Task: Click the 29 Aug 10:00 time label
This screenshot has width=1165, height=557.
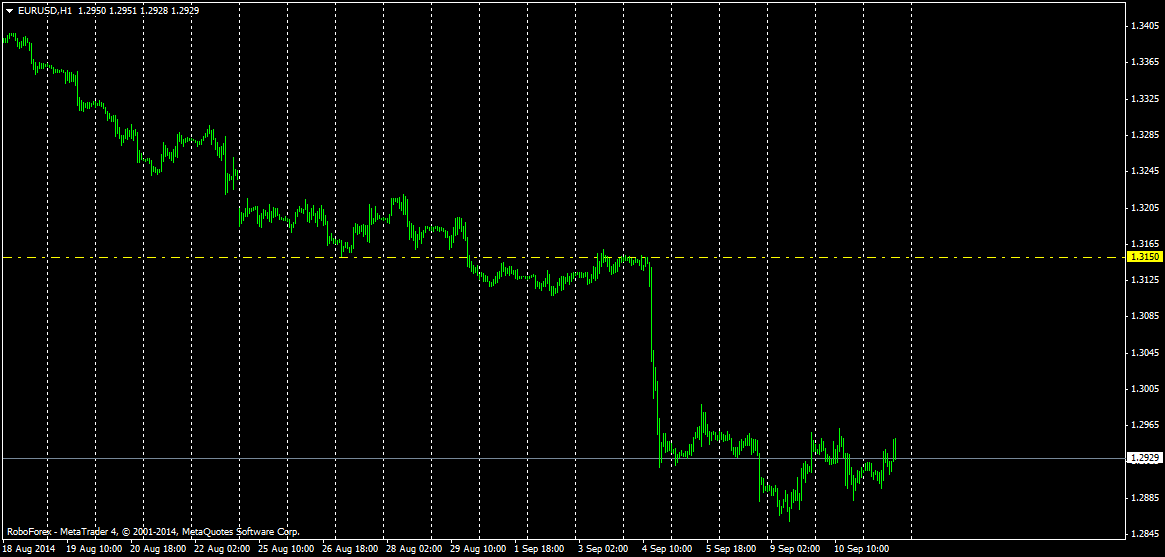Action: click(478, 550)
